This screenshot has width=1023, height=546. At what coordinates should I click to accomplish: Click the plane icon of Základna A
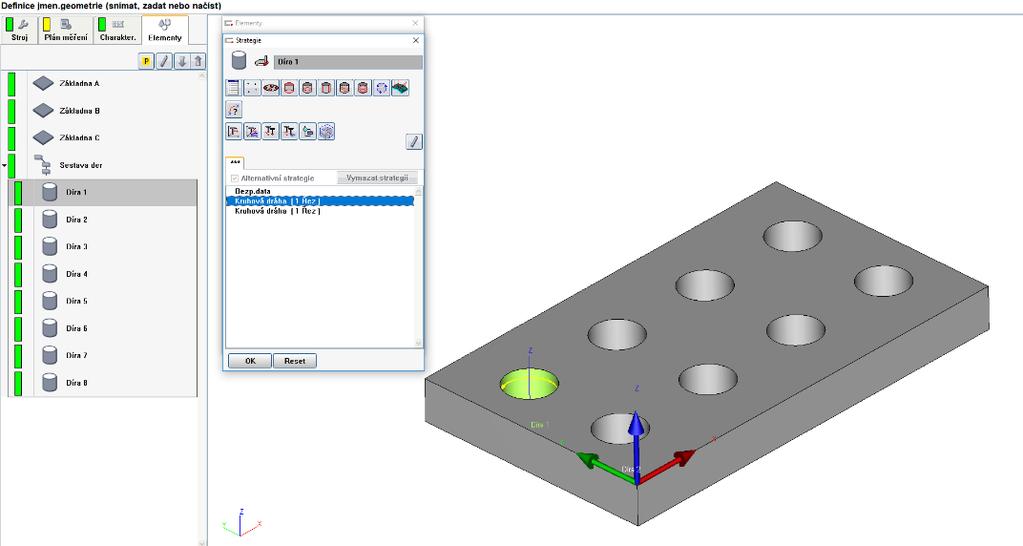[x=43, y=83]
